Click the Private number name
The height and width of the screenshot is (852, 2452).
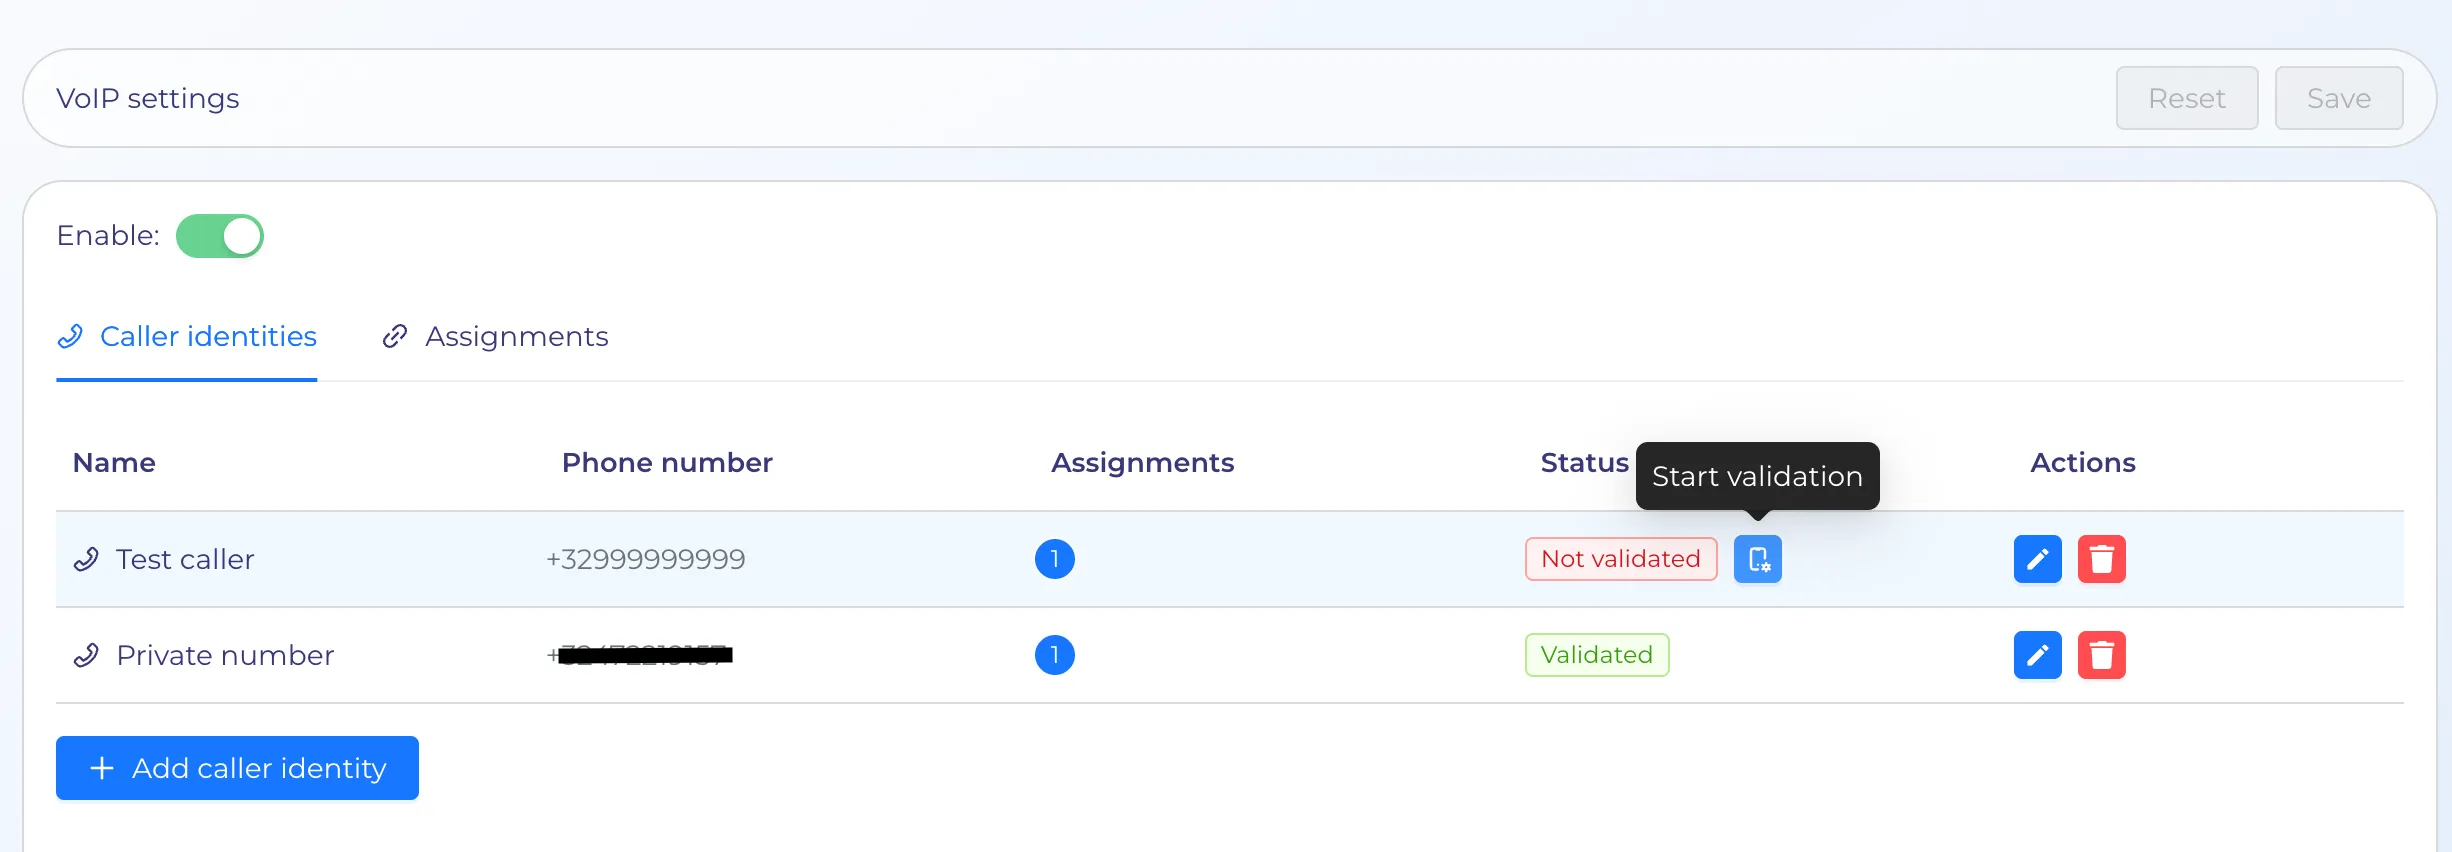click(225, 655)
